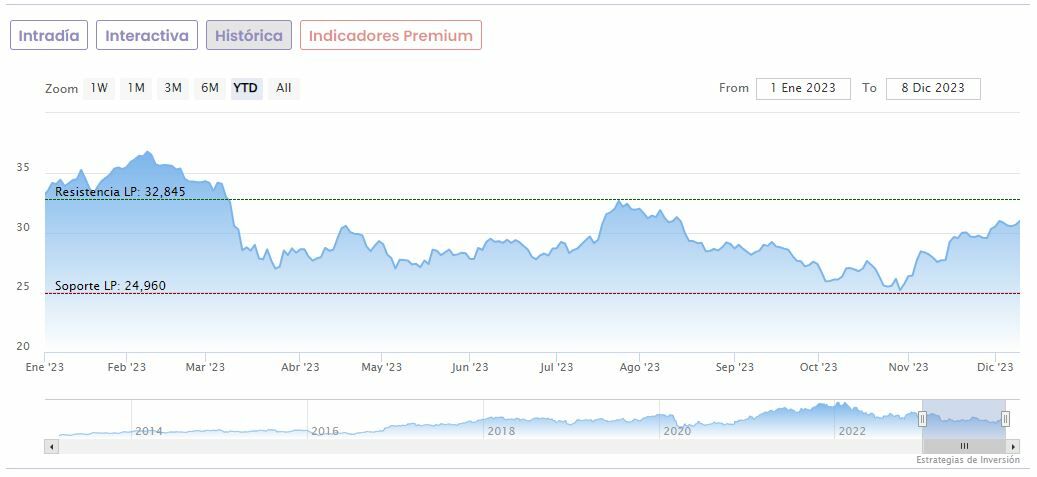1037x477 pixels.
Task: Choose the 6M zoom range
Action: coord(209,88)
